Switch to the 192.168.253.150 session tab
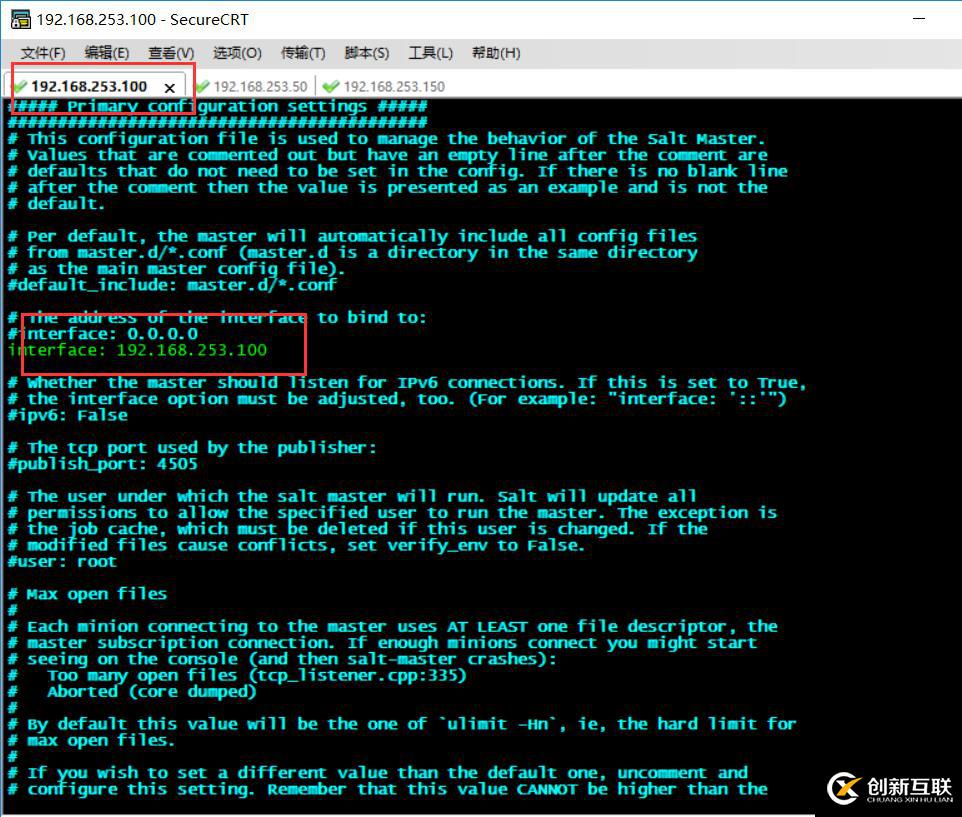 coord(394,86)
